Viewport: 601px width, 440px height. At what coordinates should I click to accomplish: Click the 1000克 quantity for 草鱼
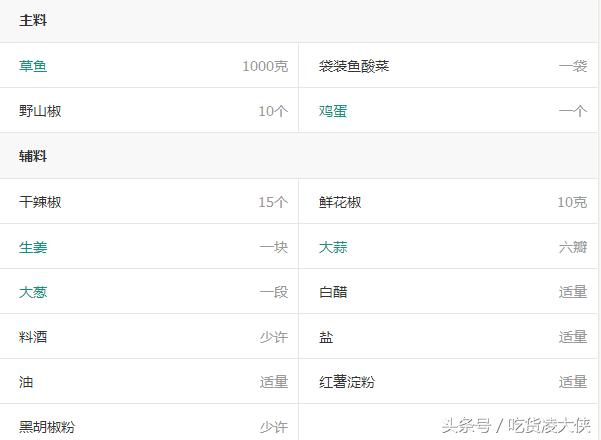(x=264, y=66)
